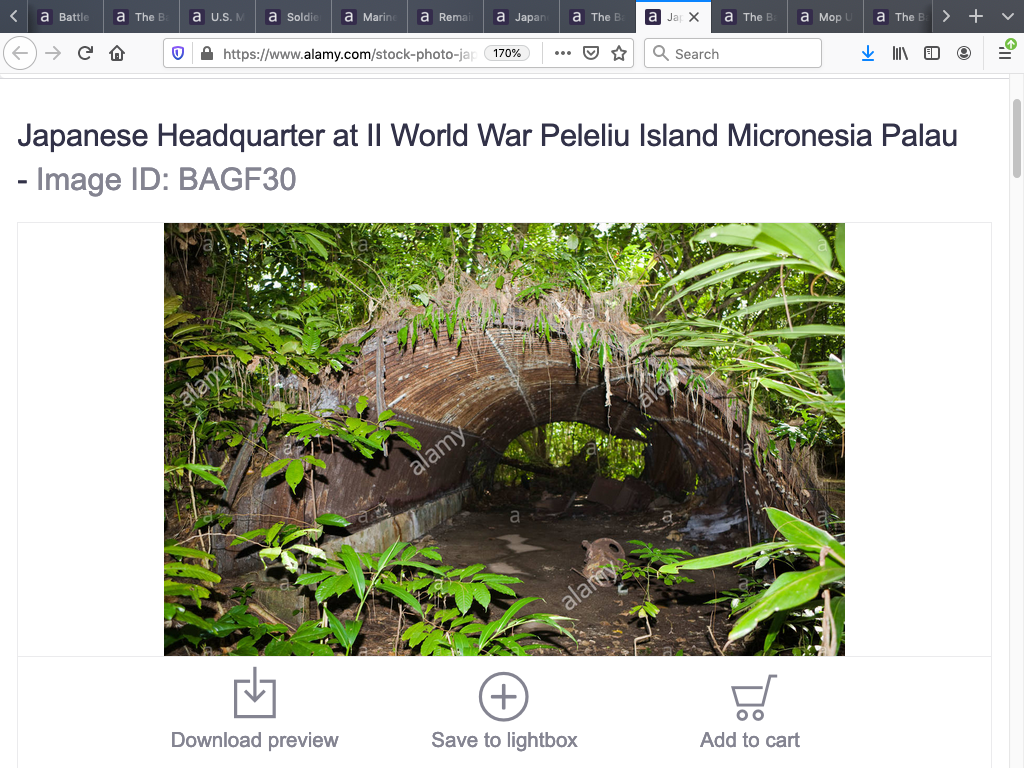Open the Library bookmarks and history icon
This screenshot has height=768, width=1024.
pos(900,54)
